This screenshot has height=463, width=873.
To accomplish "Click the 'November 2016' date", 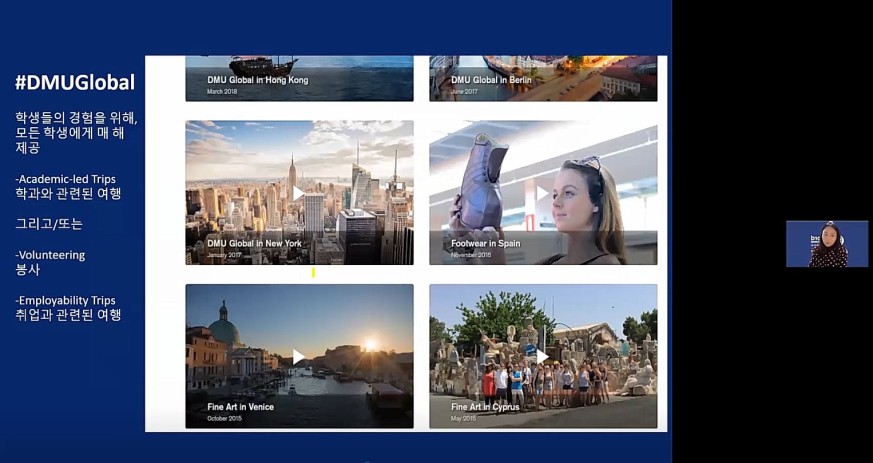I will 471,255.
